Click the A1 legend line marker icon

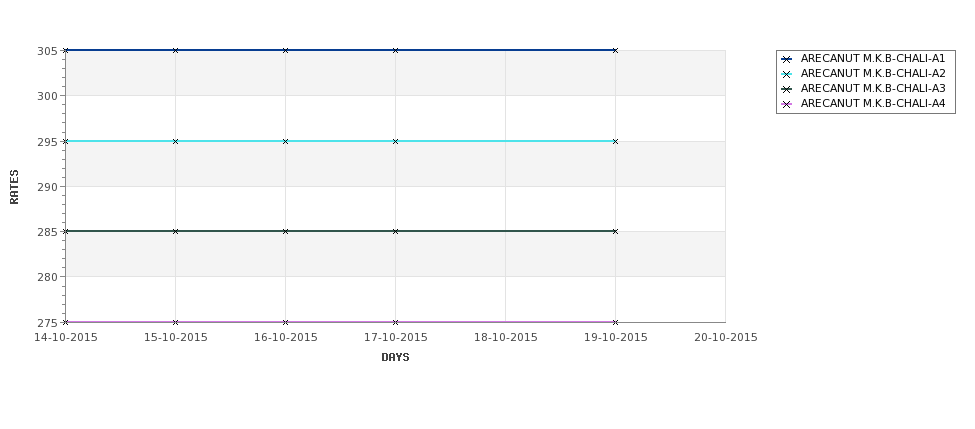[x=786, y=59]
